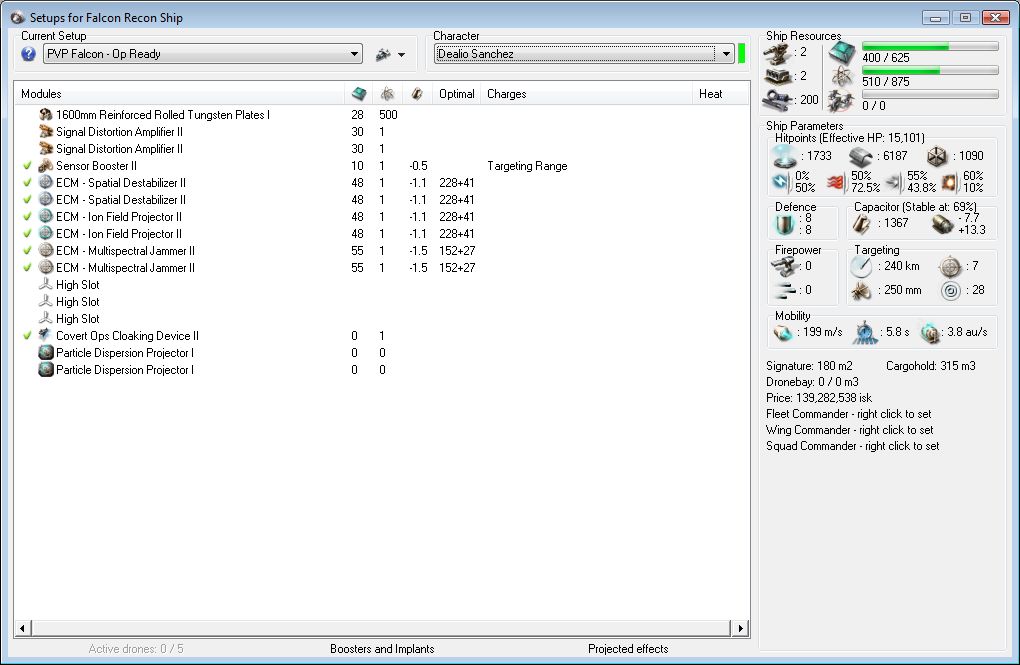Click the Signature: 180 m2 text
The width and height of the screenshot is (1020, 665).
[809, 366]
